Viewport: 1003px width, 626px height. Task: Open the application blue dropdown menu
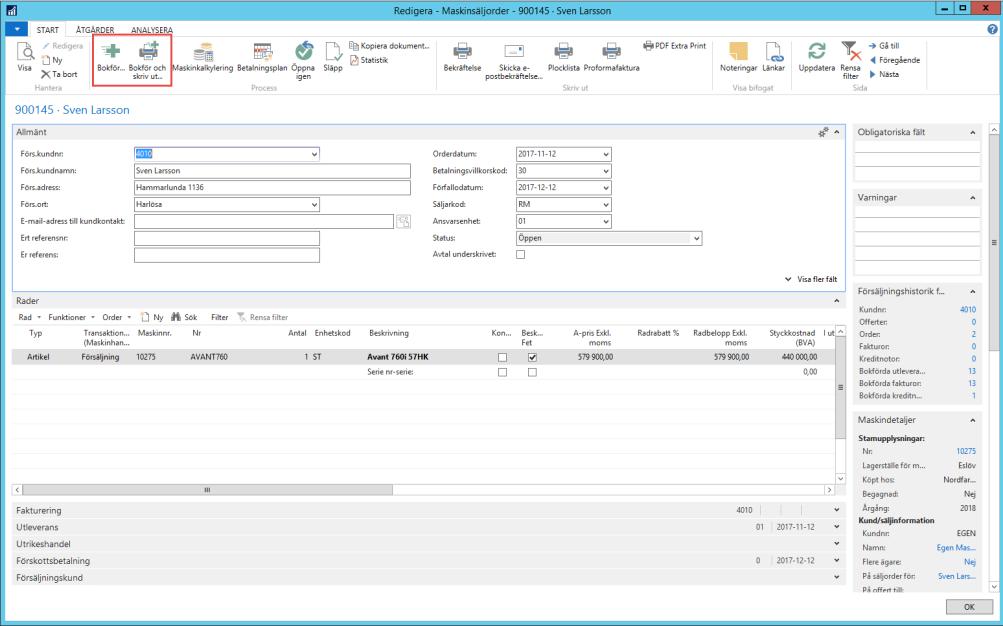click(x=17, y=29)
